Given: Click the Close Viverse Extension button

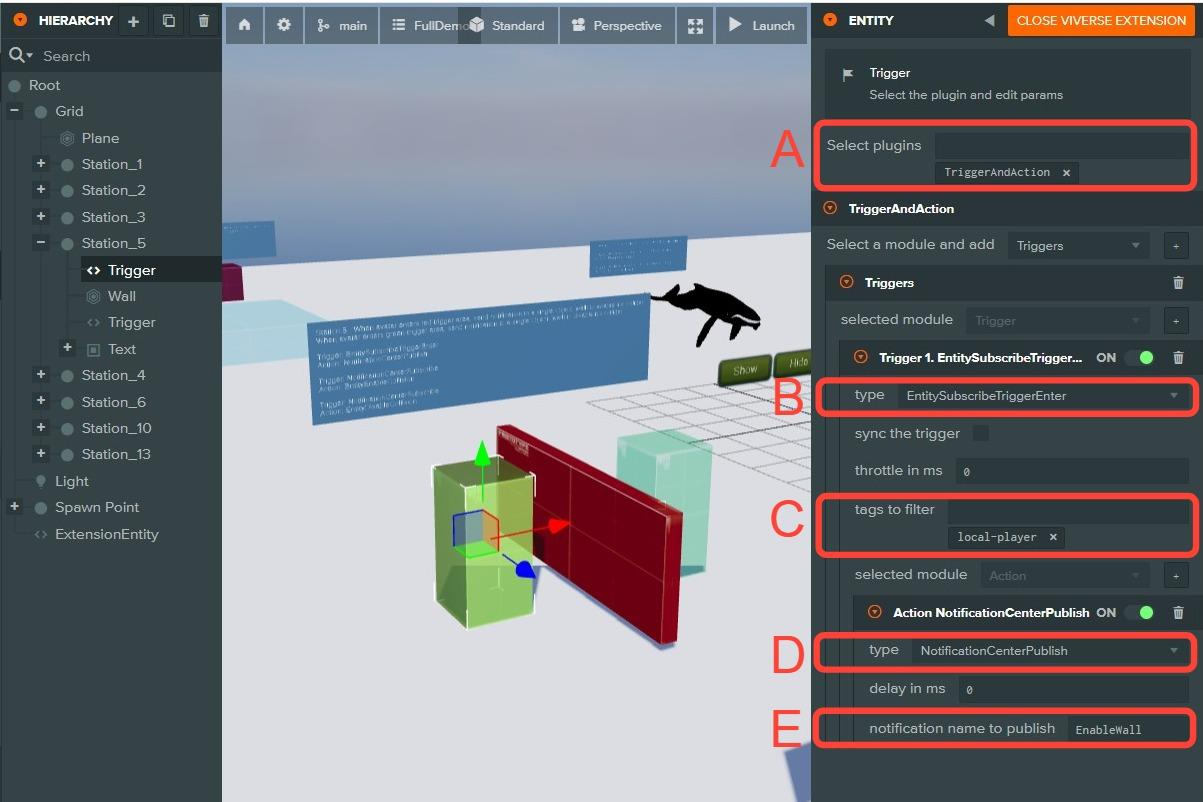Looking at the screenshot, I should [x=1101, y=20].
